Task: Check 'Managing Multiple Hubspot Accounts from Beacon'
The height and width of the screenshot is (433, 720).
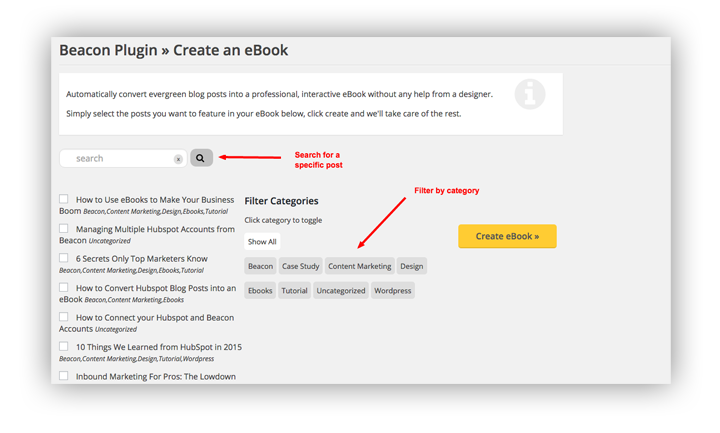Action: 63,228
